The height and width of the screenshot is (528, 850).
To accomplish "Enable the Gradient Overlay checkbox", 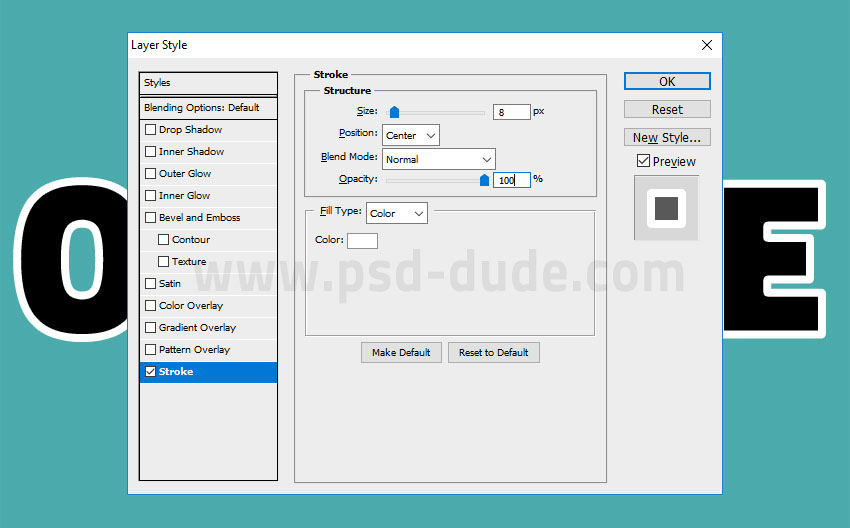I will click(151, 327).
